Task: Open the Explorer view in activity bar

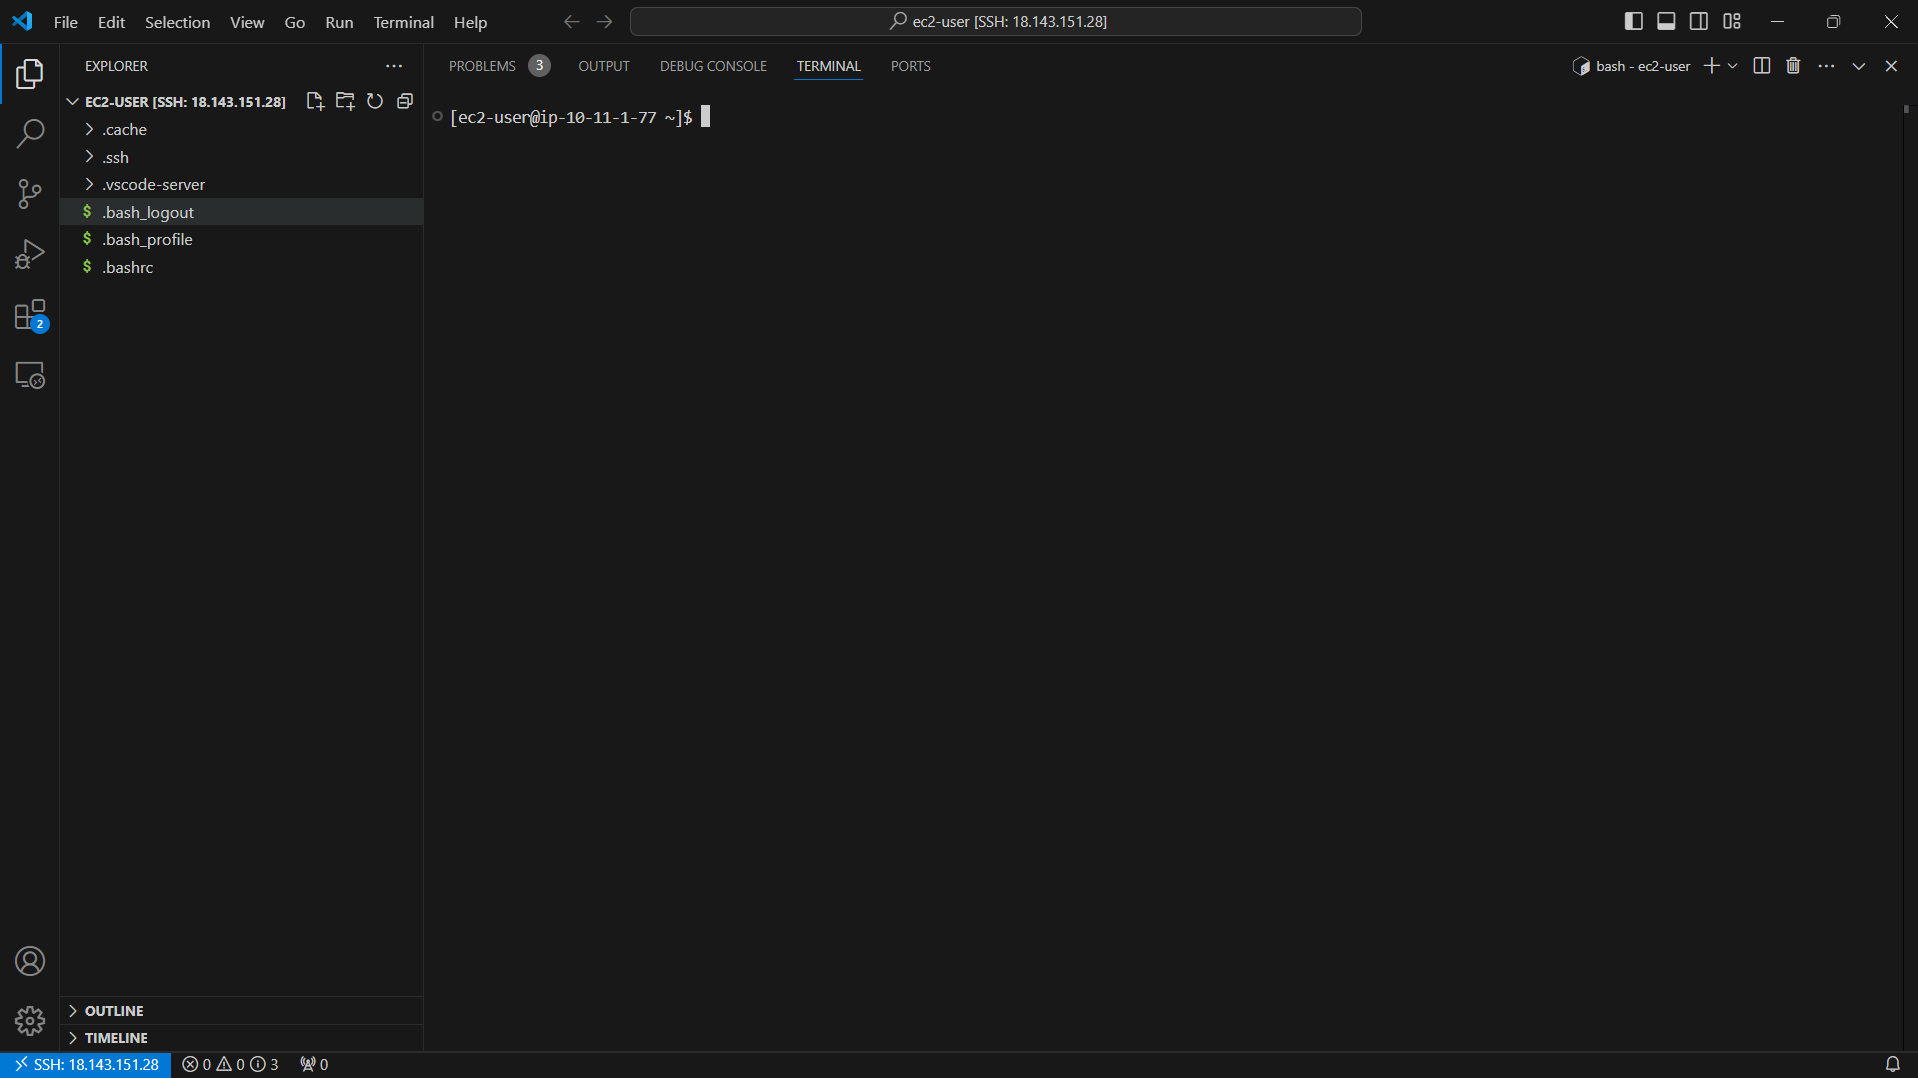Action: tap(30, 74)
